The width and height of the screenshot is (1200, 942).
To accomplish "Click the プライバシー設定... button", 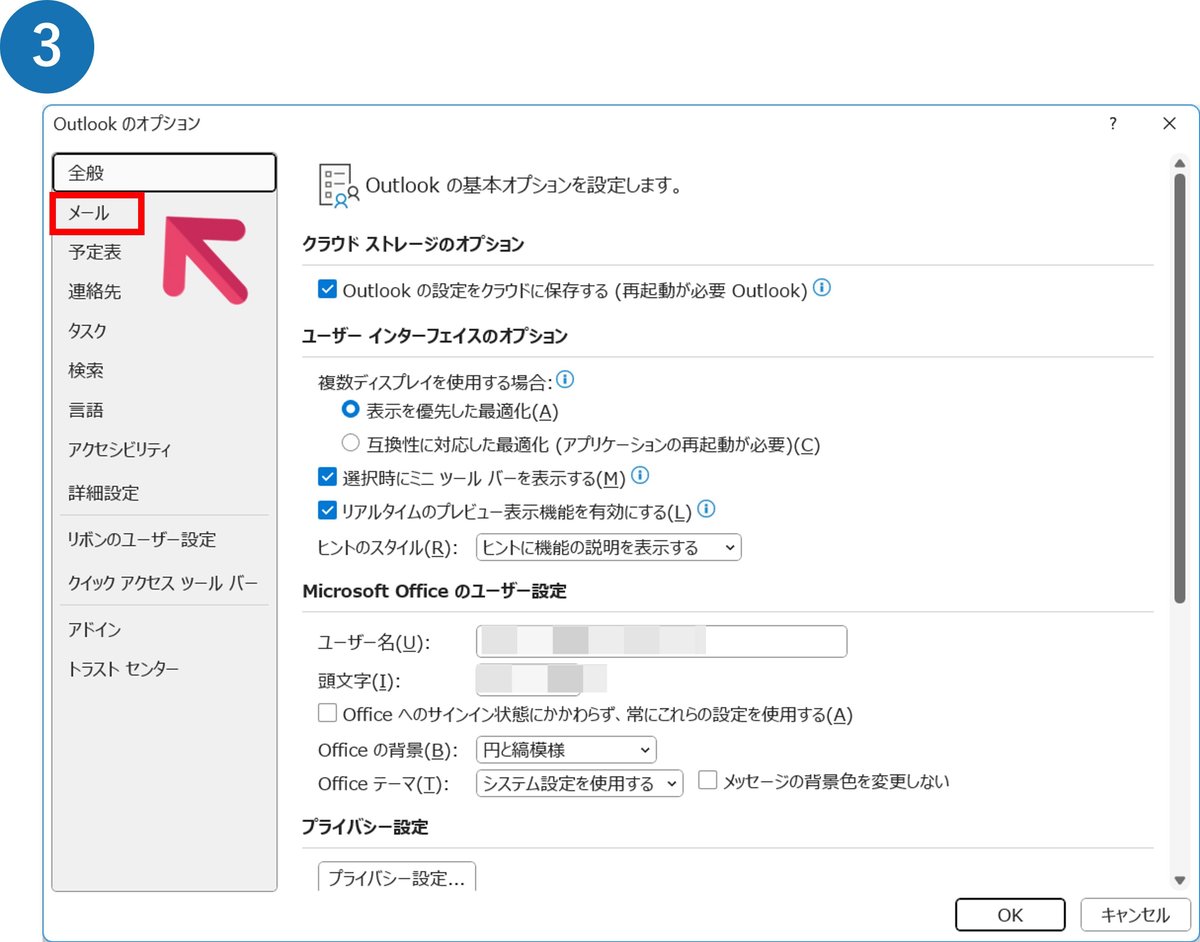I will click(397, 879).
